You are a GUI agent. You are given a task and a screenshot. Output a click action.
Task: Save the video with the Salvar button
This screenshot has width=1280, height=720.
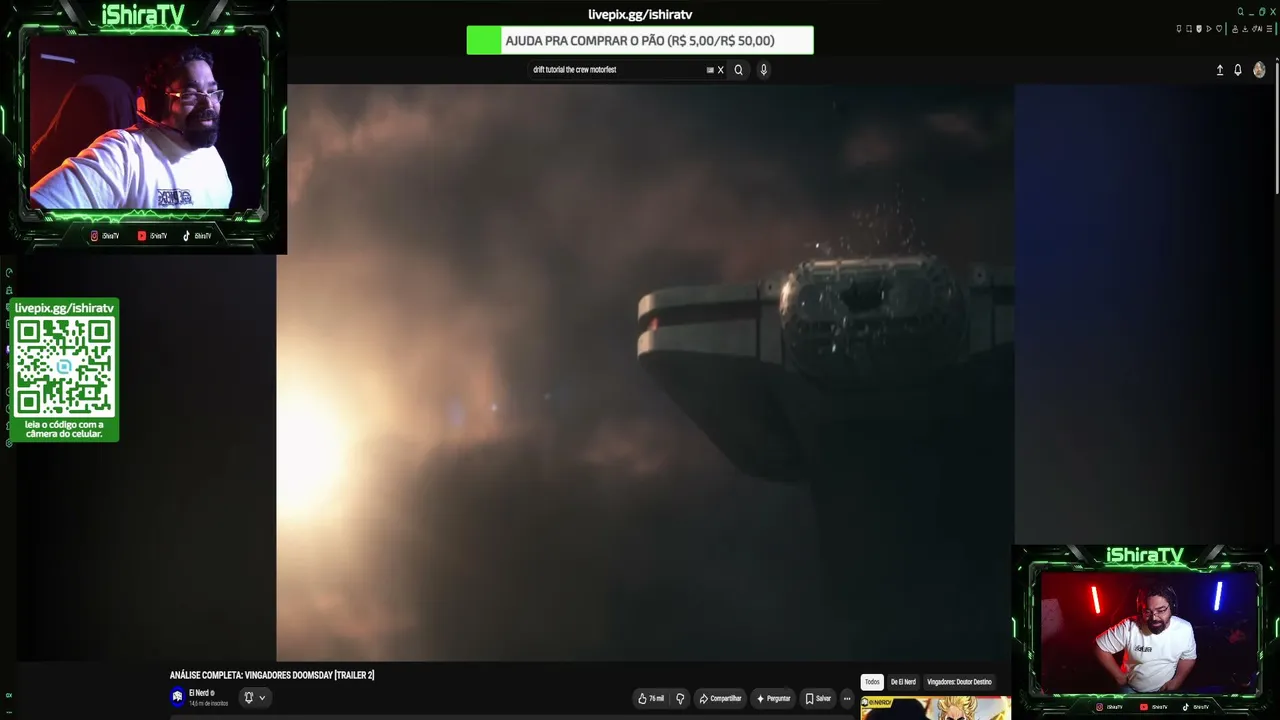[x=818, y=699]
